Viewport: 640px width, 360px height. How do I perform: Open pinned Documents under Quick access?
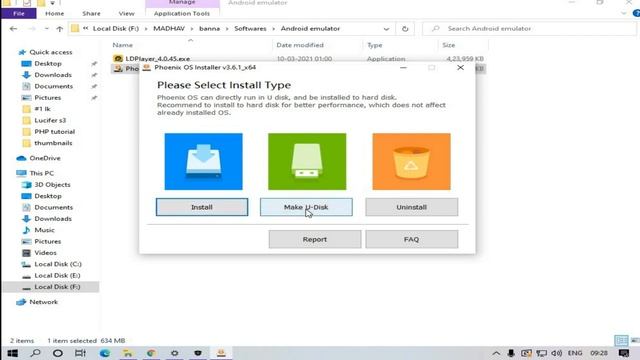[53, 87]
